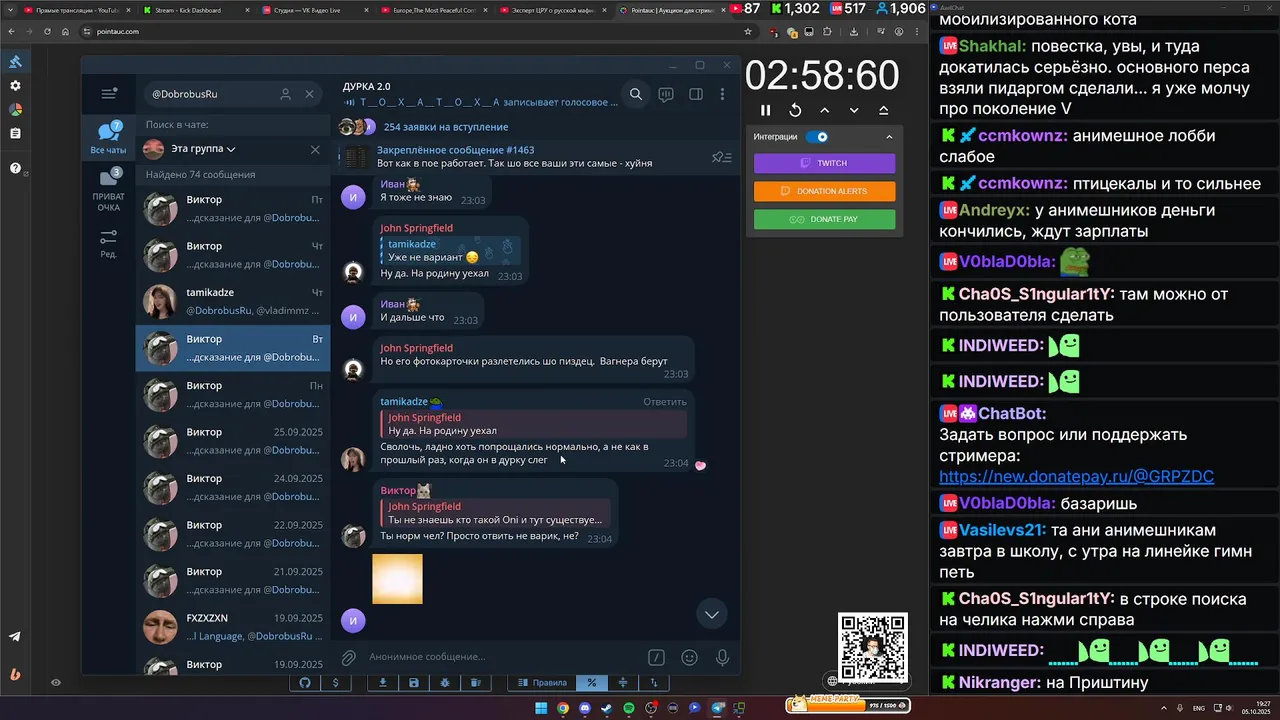Click the DONATION ALERTS button

coord(825,191)
